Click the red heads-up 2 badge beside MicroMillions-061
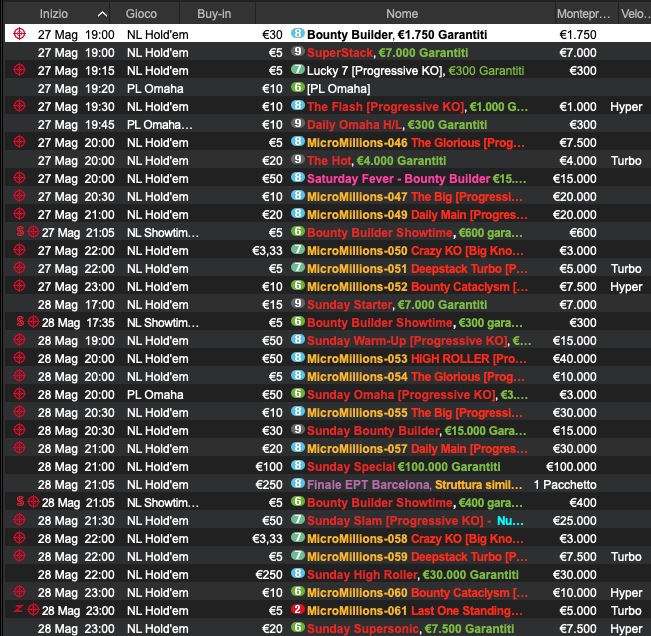Image resolution: width=651 pixels, height=636 pixels. (297, 609)
